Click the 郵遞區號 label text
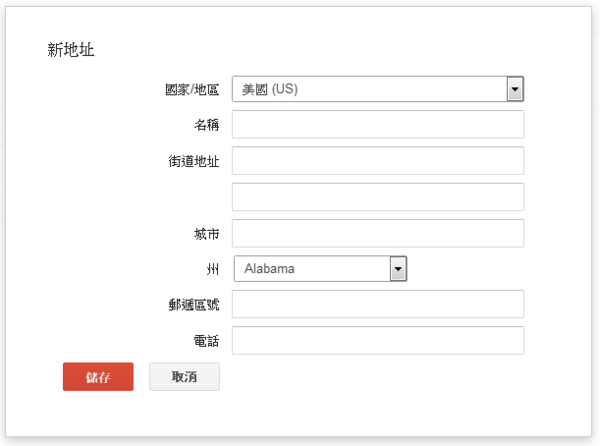Image resolution: width=600 pixels, height=446 pixels. [194, 305]
